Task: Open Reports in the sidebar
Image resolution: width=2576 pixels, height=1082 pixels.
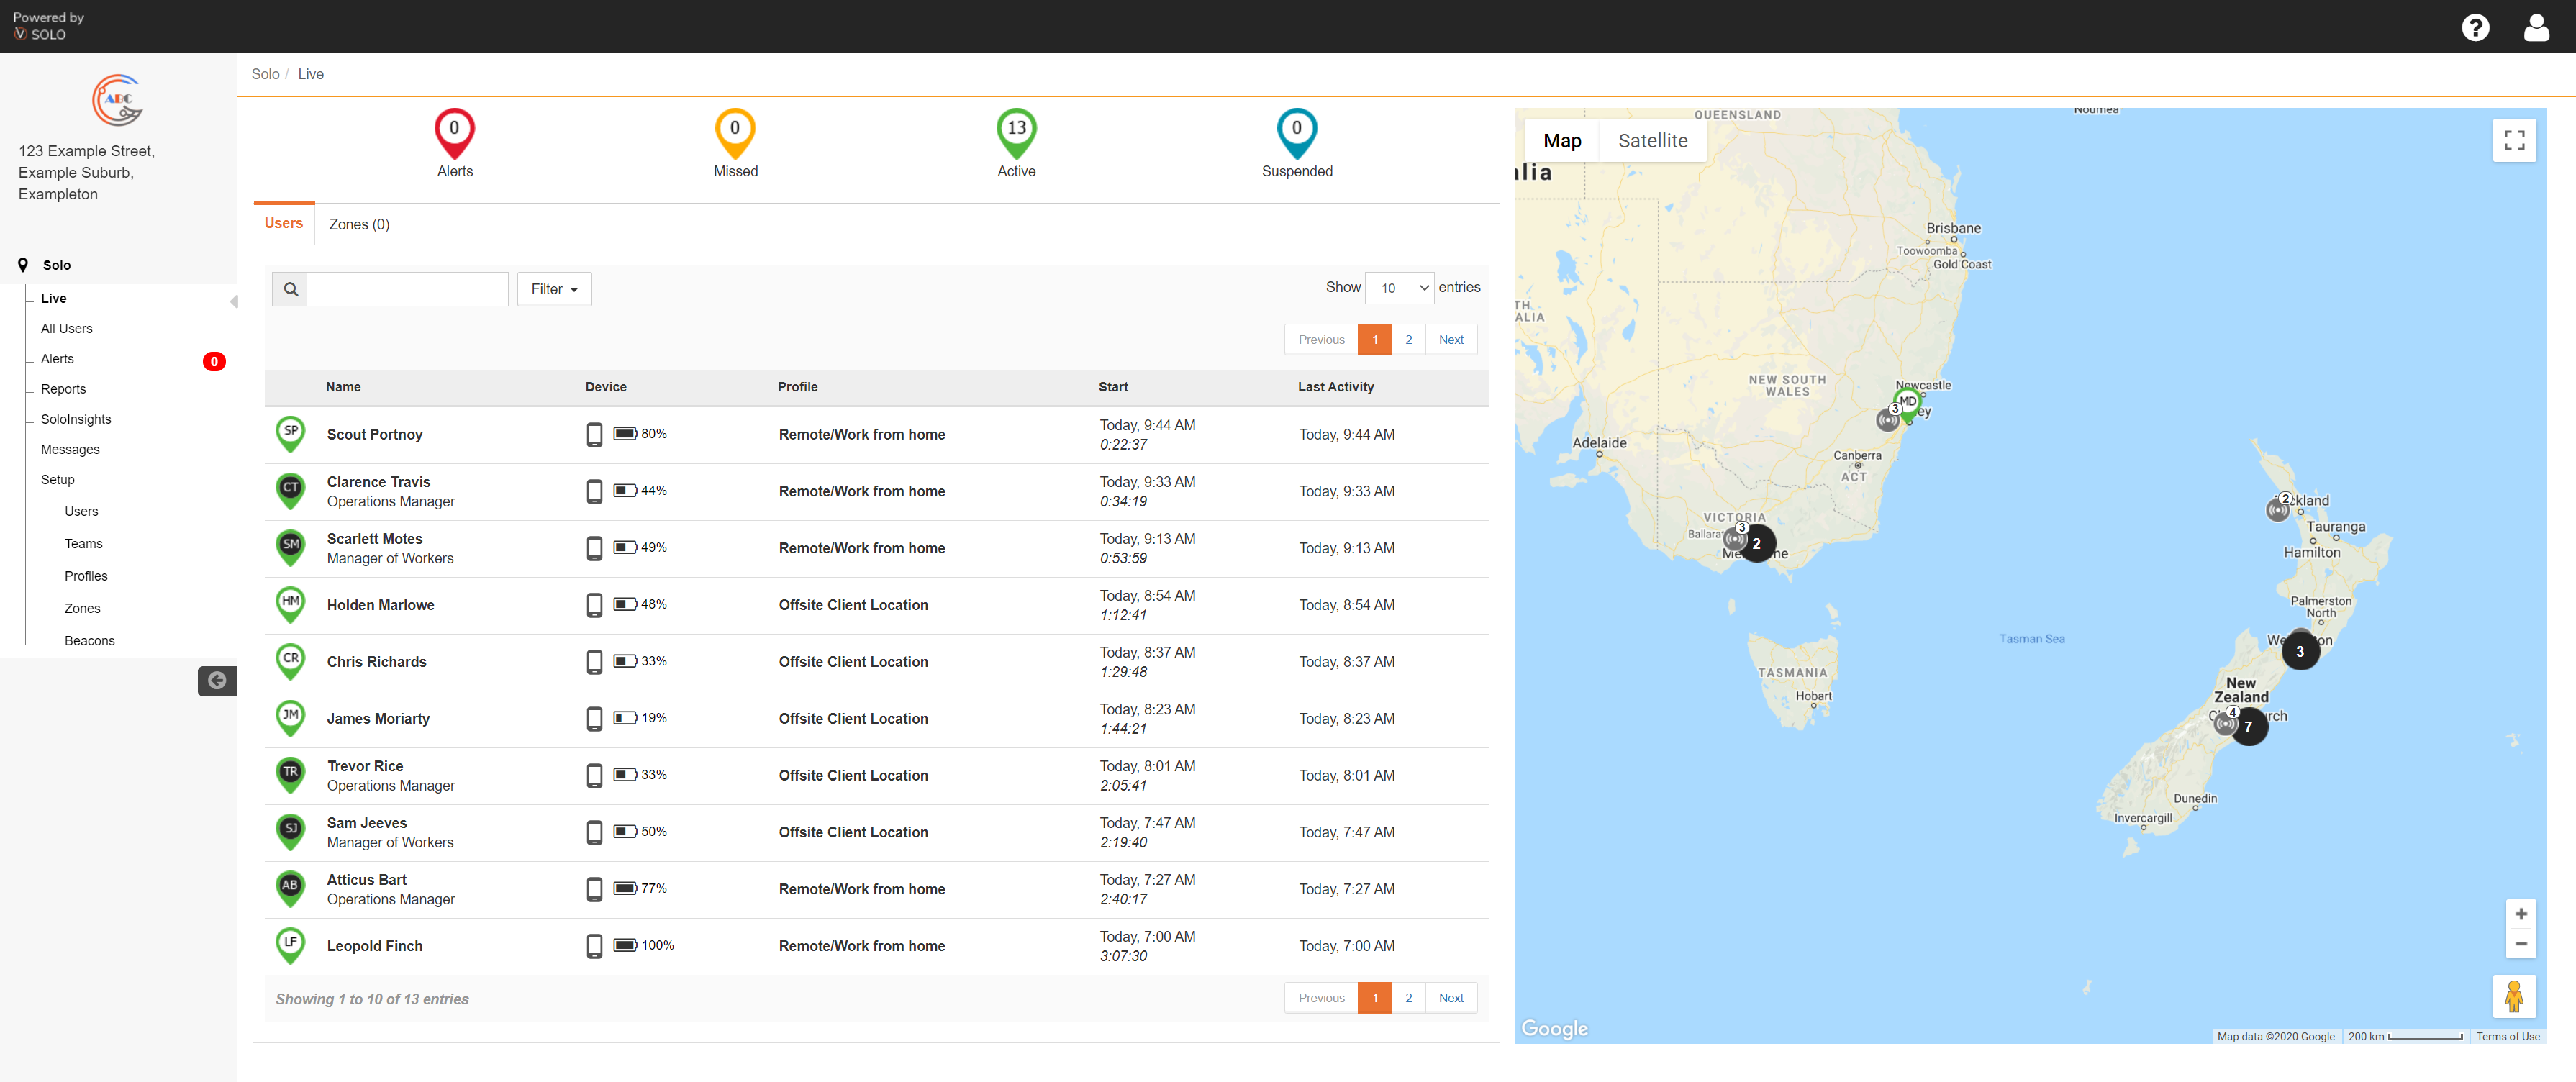Action: click(x=63, y=389)
